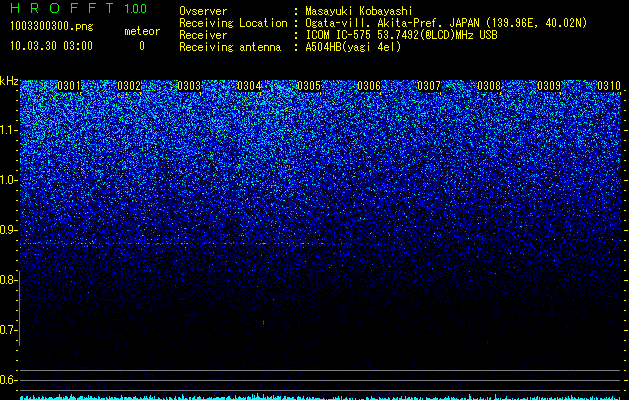Click antenna value A504HB(yagi 4el)
Viewport: 629px width, 400px height.
coord(353,47)
